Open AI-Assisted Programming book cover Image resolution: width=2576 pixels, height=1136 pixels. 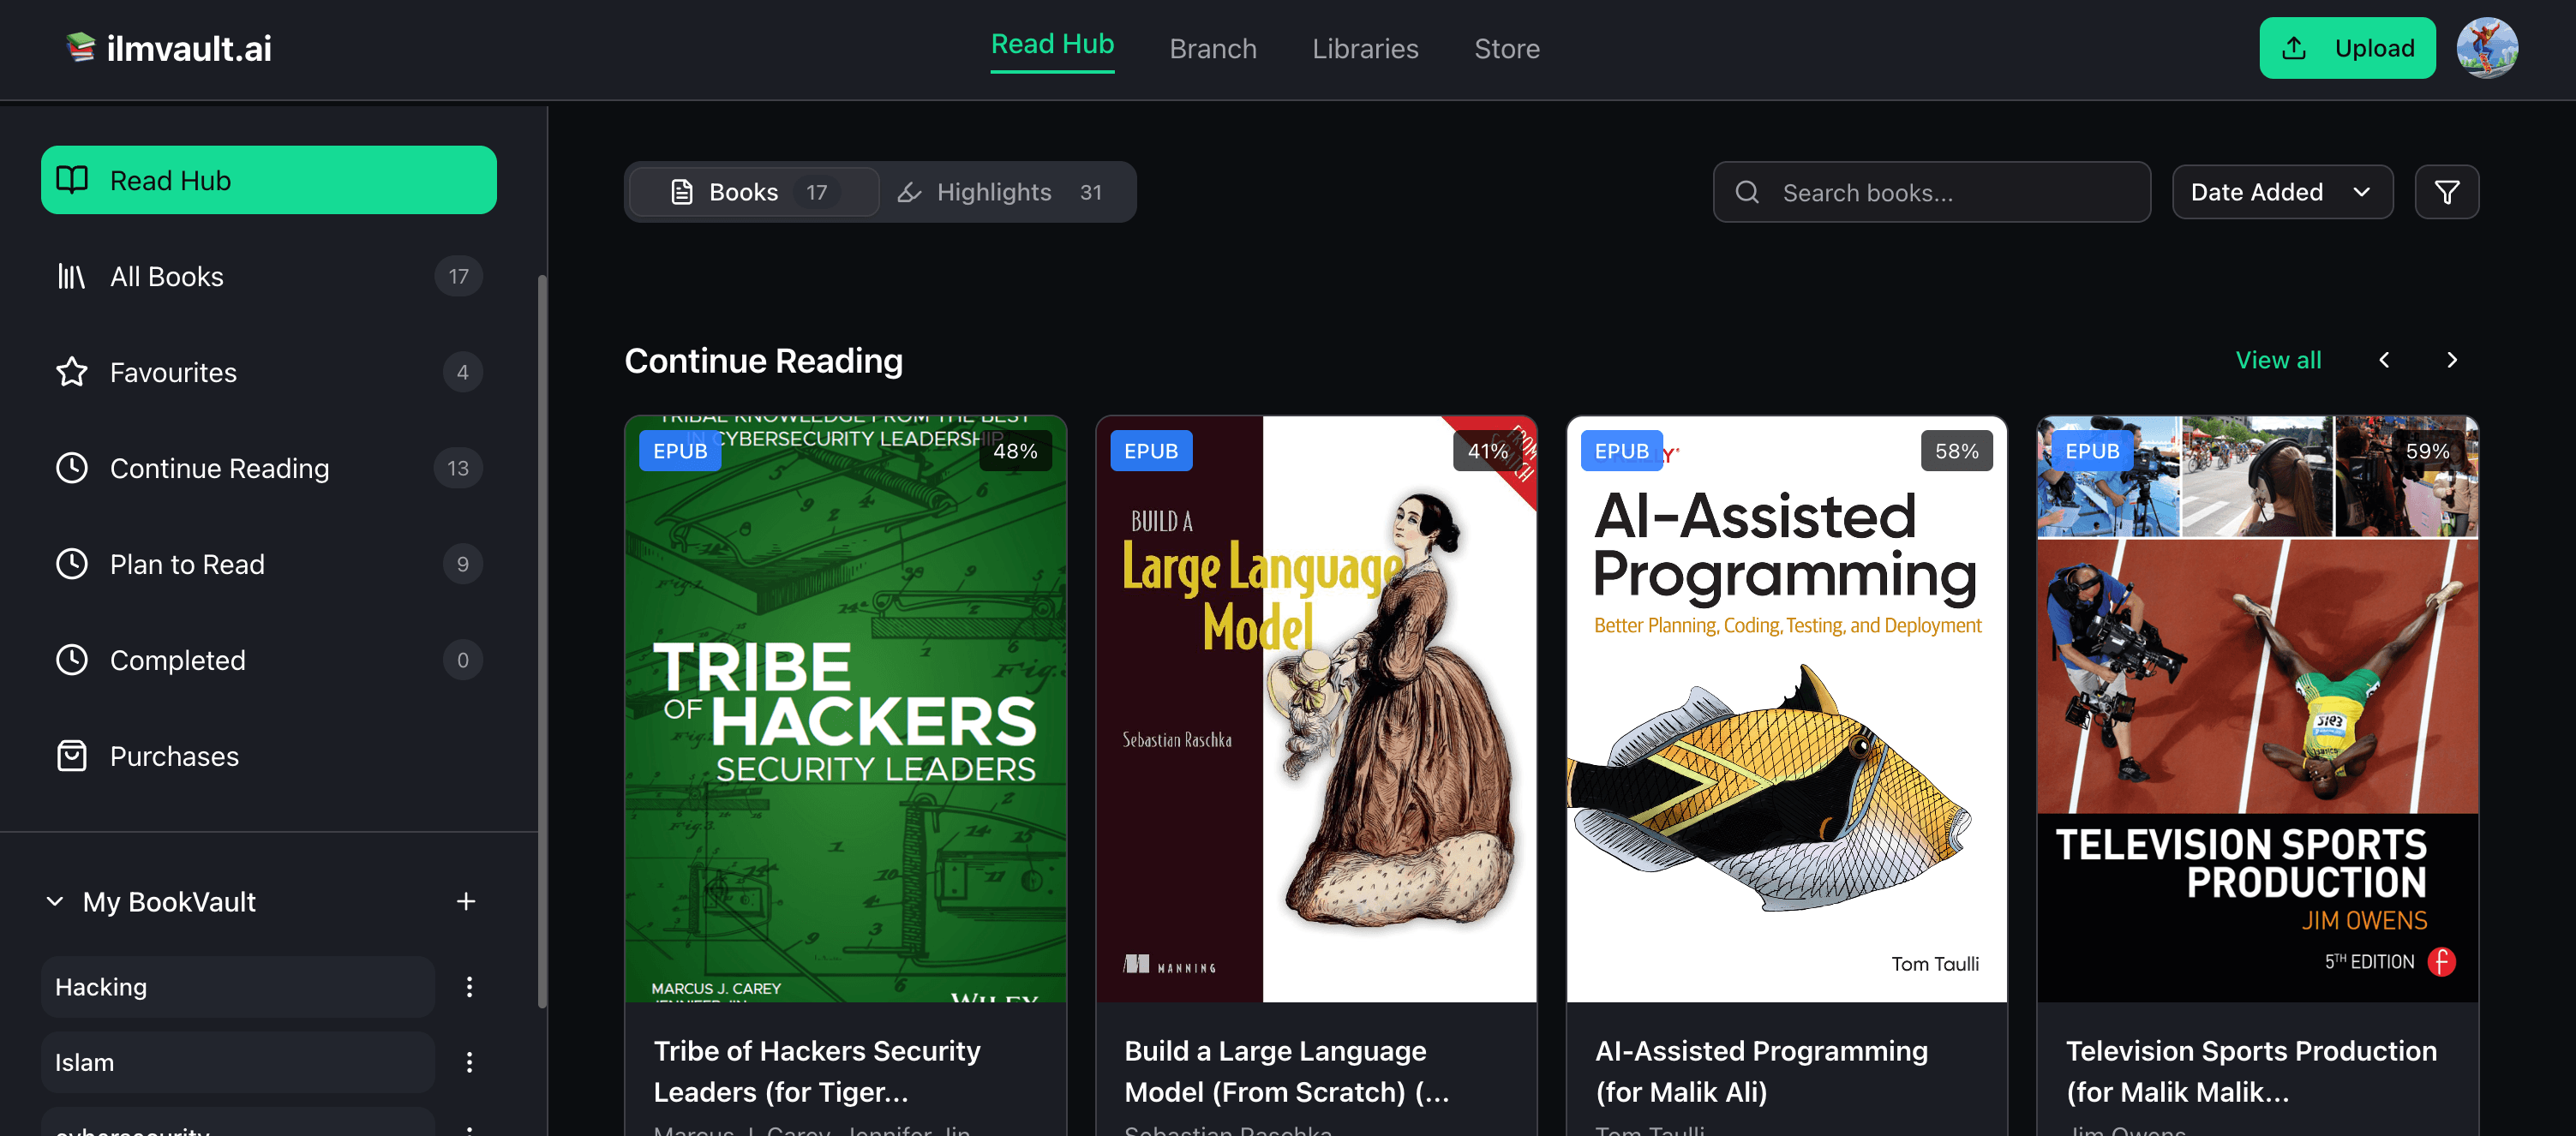1787,709
